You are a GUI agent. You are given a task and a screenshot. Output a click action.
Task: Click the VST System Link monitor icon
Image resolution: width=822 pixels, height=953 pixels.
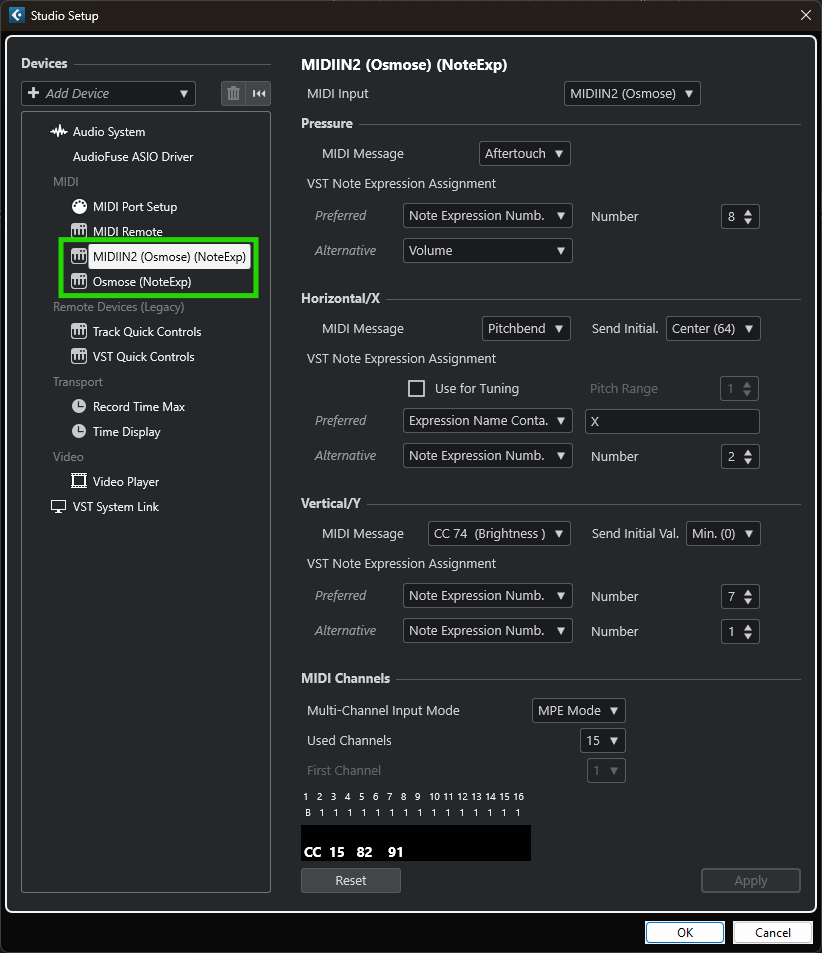tap(59, 507)
